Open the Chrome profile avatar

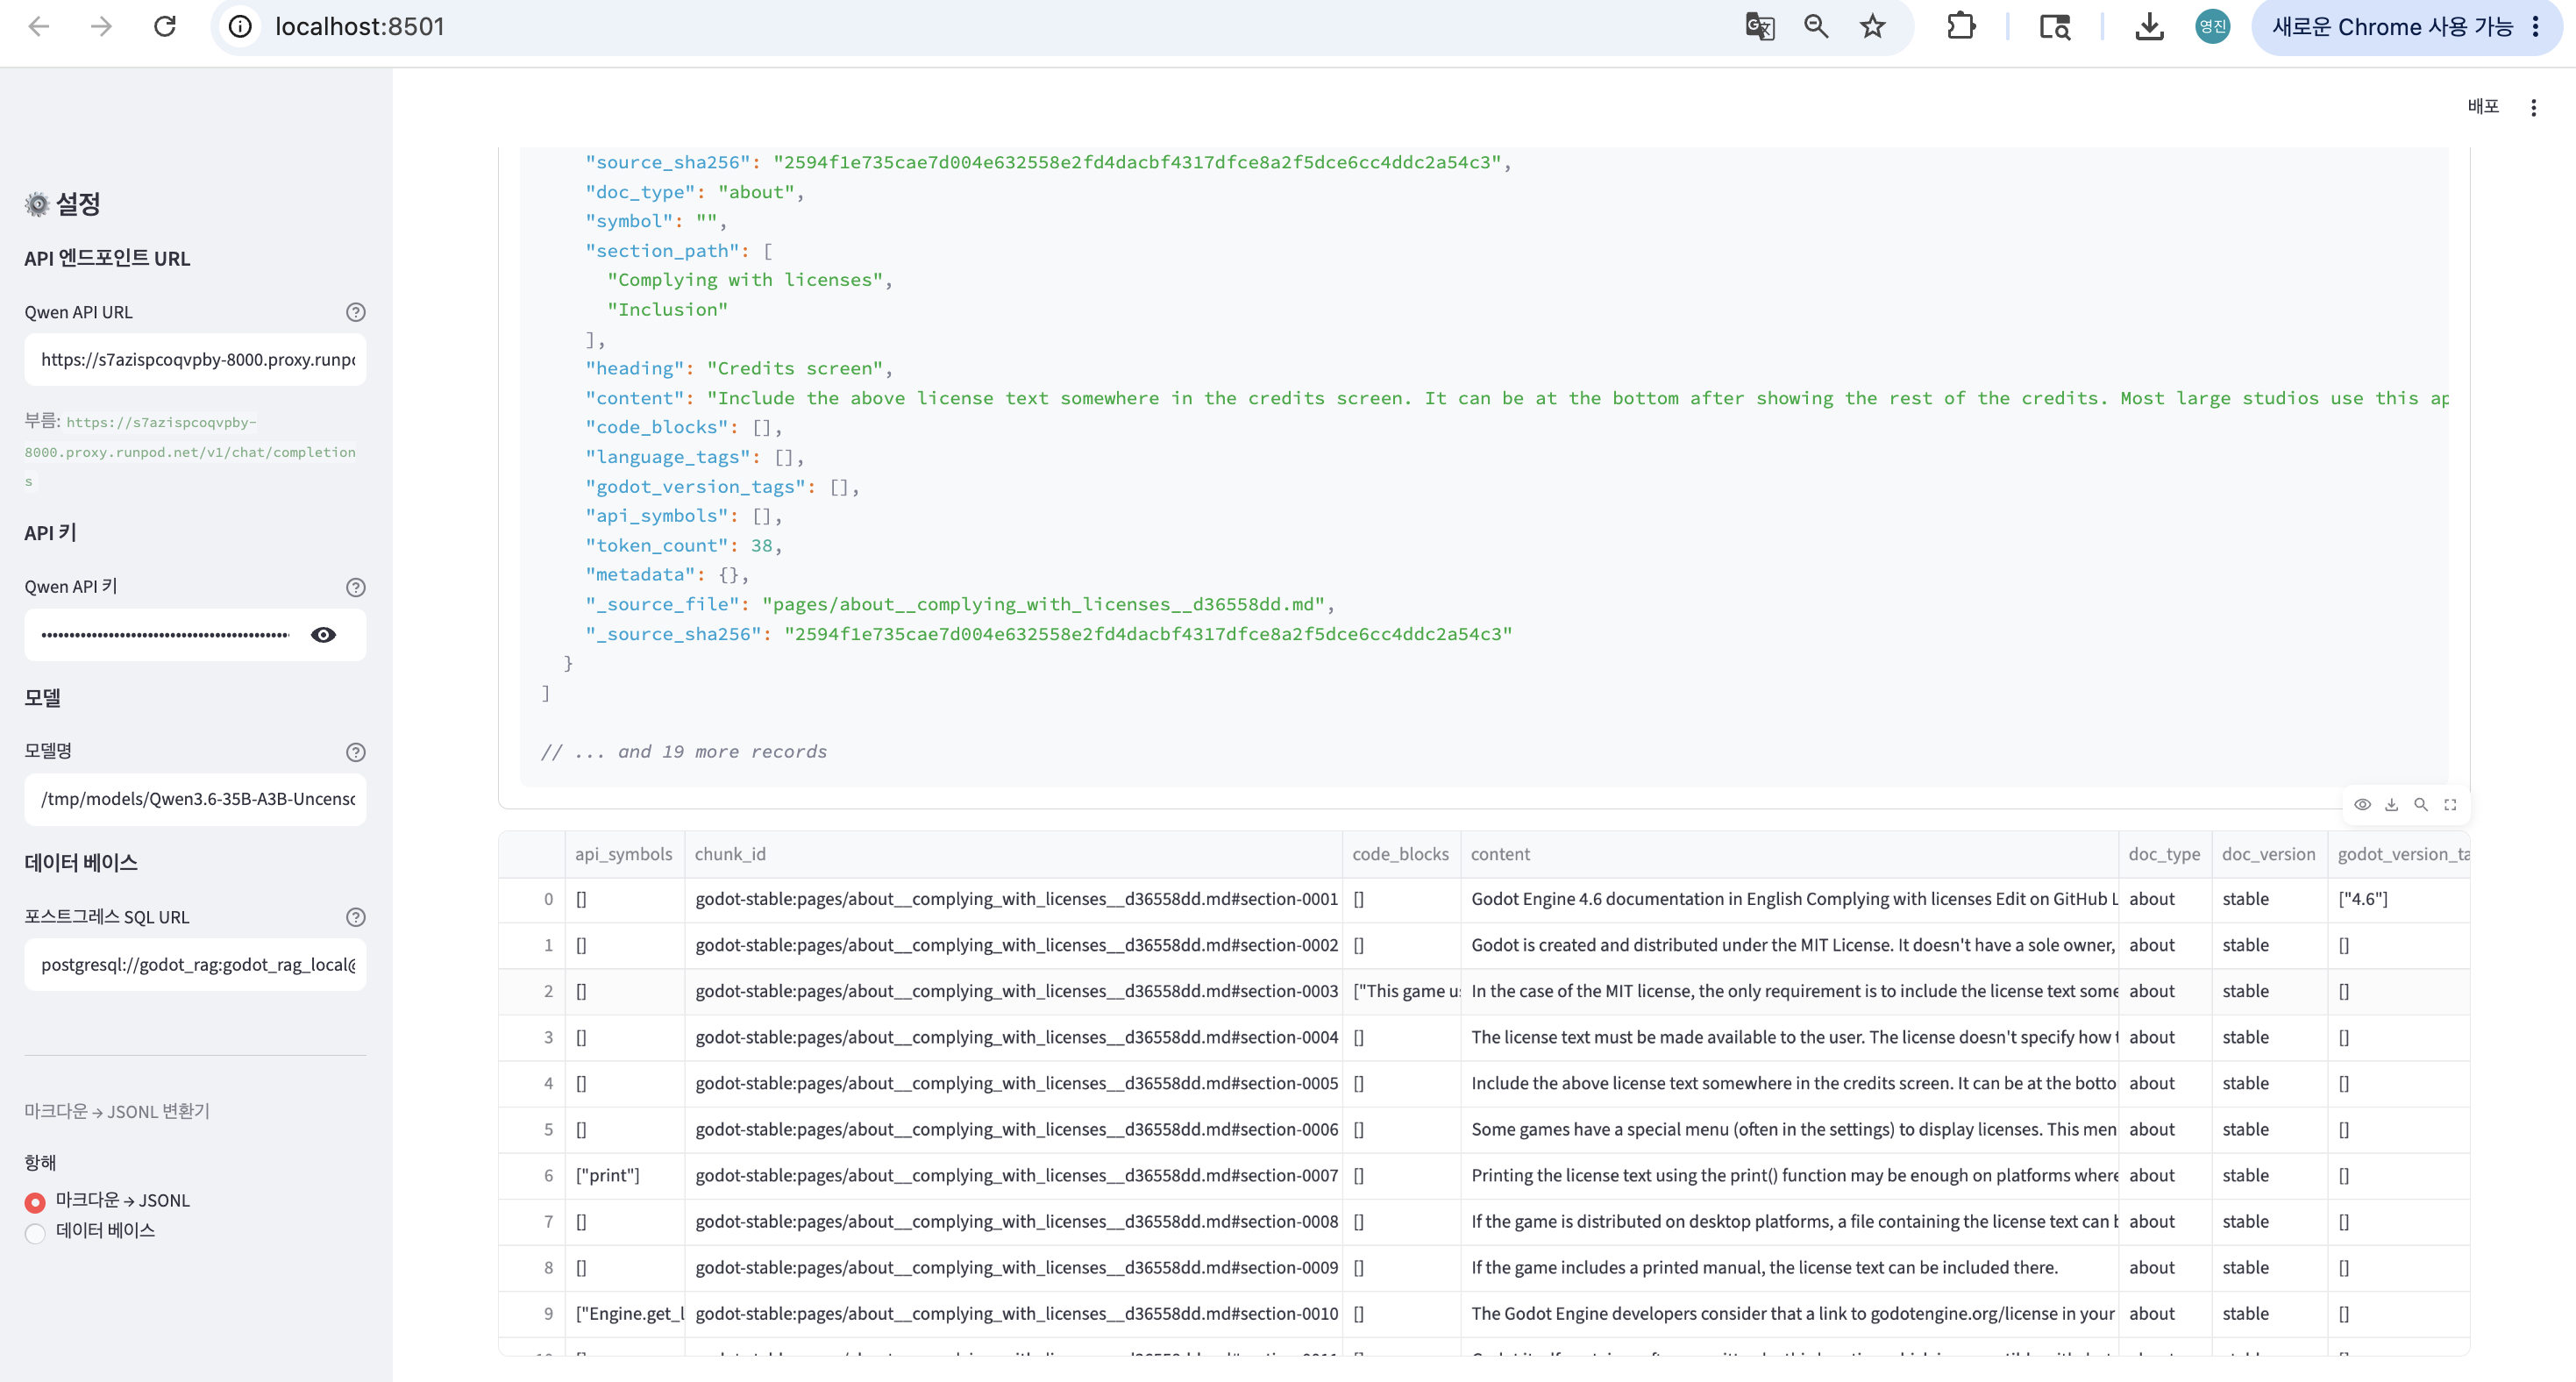tap(2212, 26)
